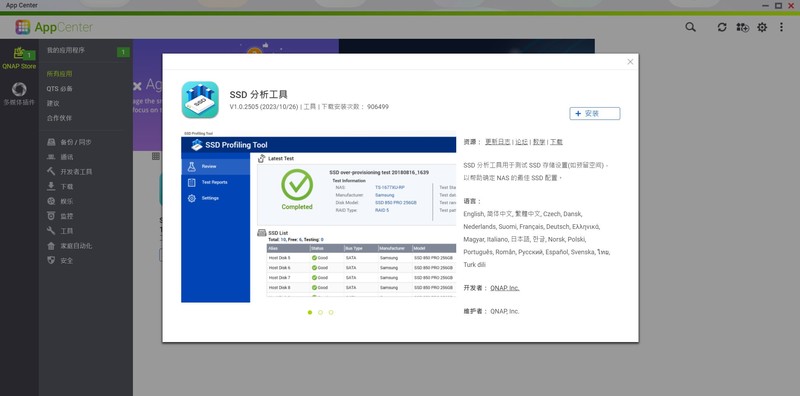Open the 下载 link under 资源
This screenshot has height=396, width=800.
(x=556, y=142)
